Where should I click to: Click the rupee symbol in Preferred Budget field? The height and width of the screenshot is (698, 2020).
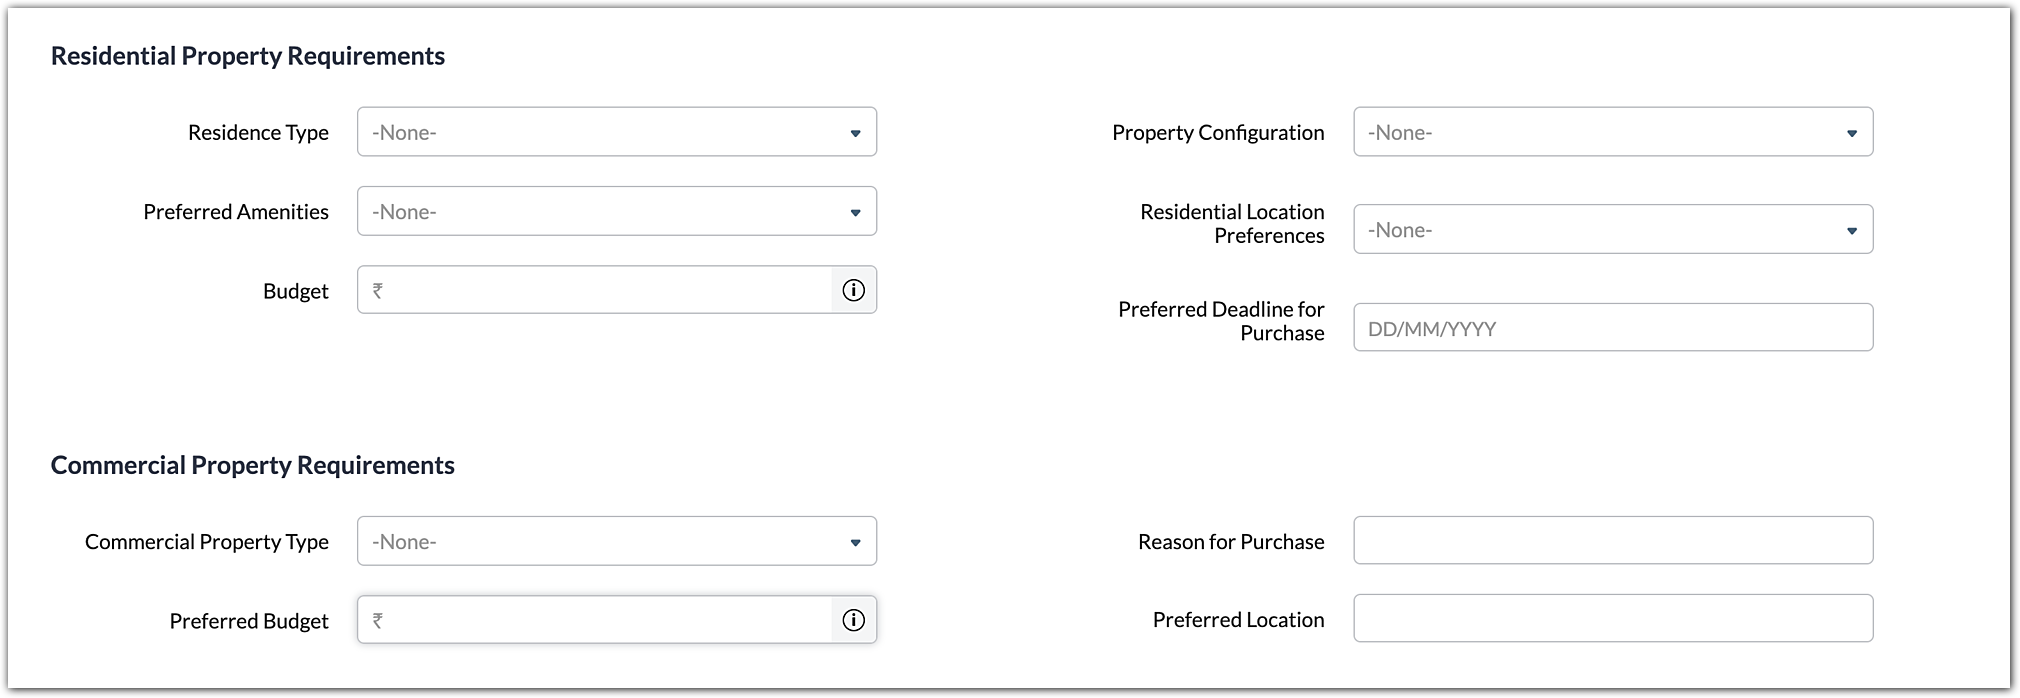click(x=378, y=620)
